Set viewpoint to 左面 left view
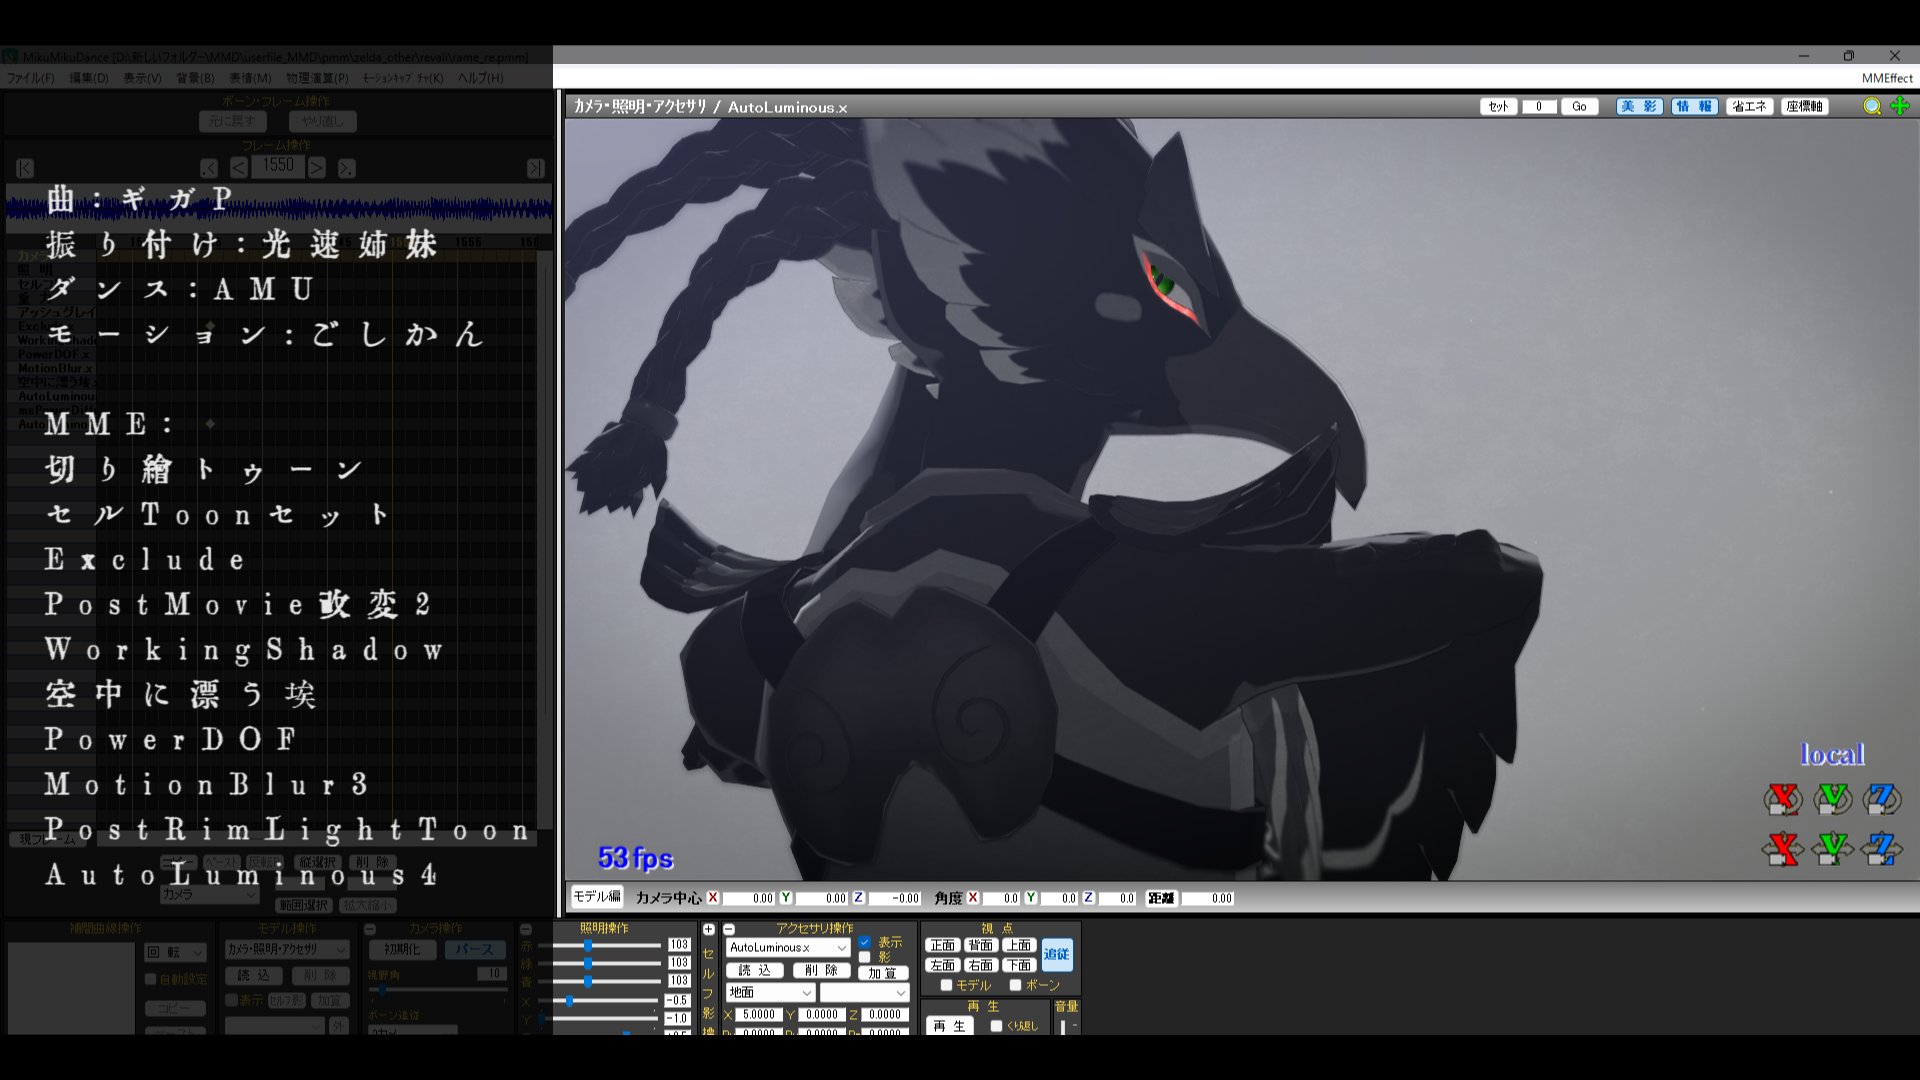Screen dimensions: 1920x1080 tap(943, 965)
